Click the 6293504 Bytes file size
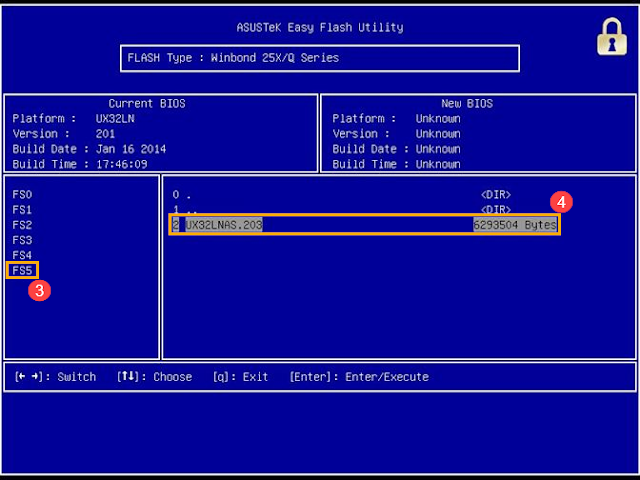640x480 pixels. click(x=515, y=225)
